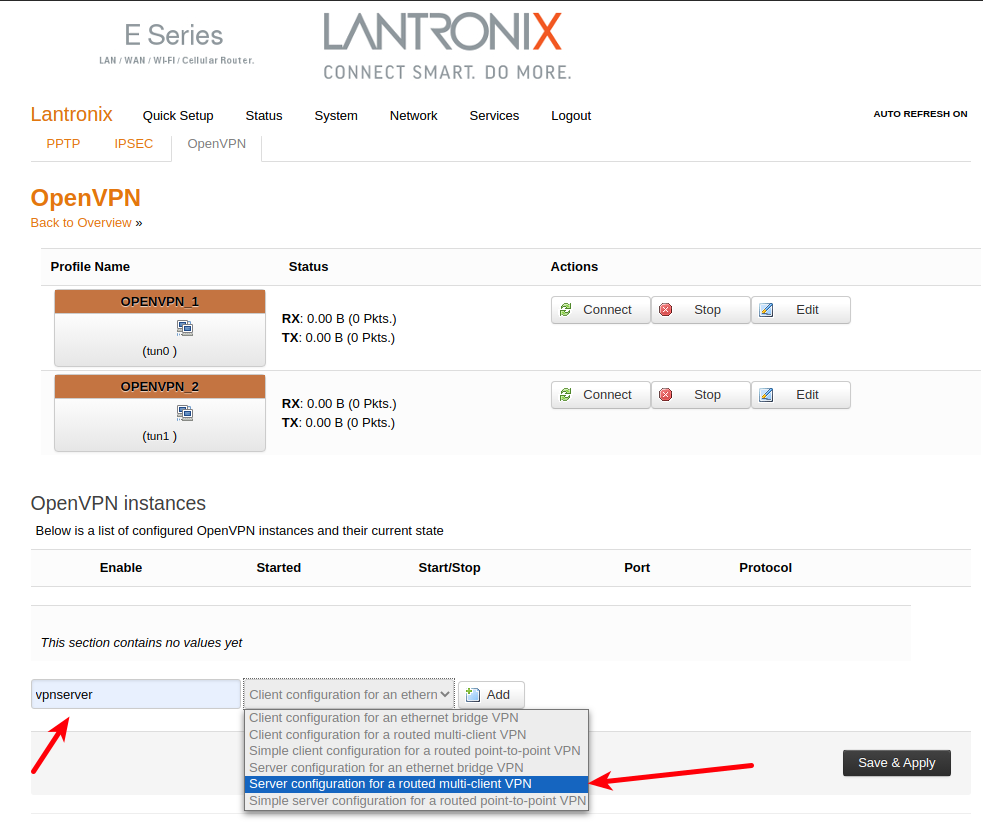Connect the OPENVPN_2 profile
Image resolution: width=983 pixels, height=827 pixels.
click(601, 395)
